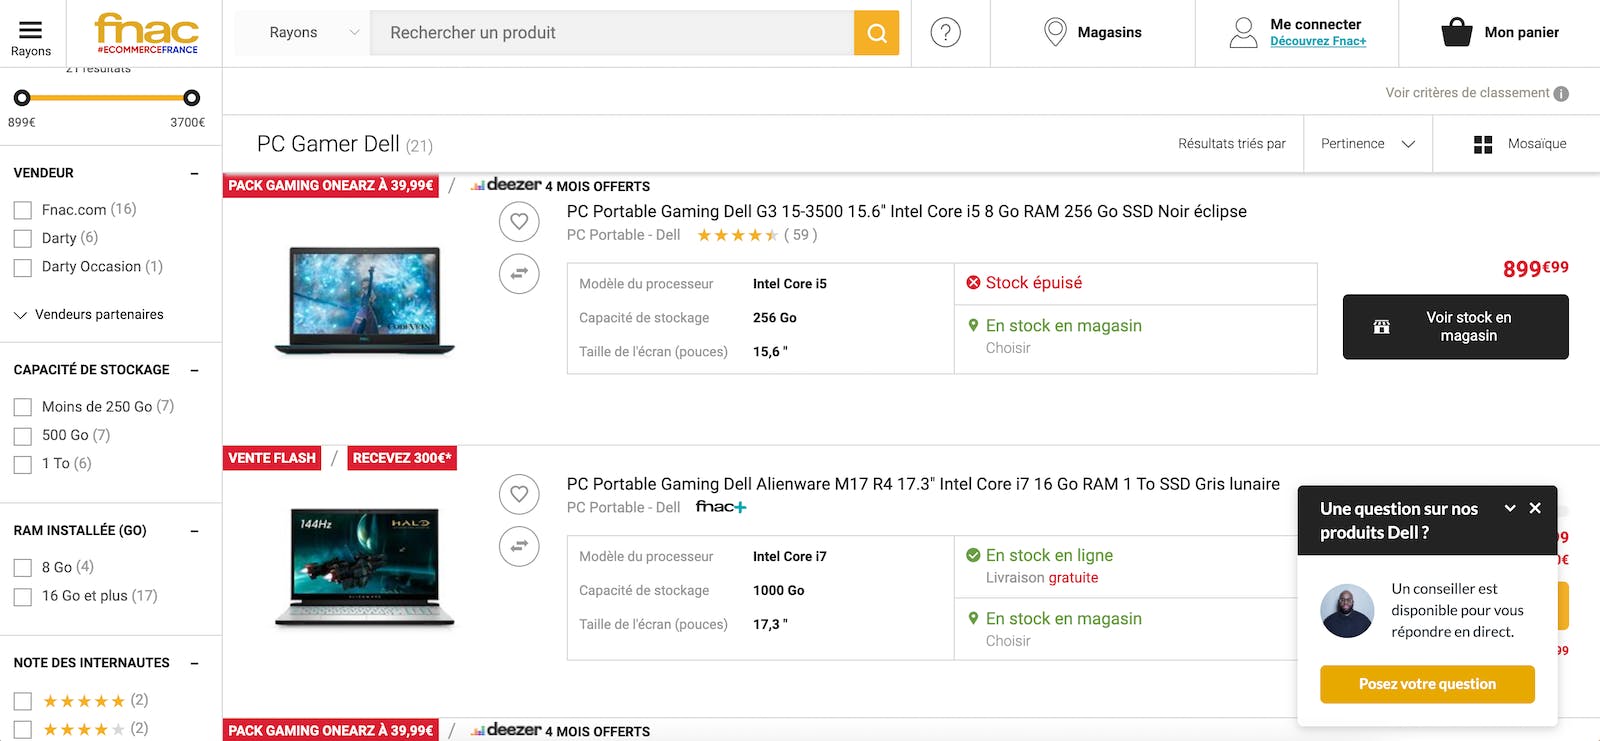Compare the Dell G3 laptop
Viewport: 1600px width, 741px height.
click(x=519, y=273)
